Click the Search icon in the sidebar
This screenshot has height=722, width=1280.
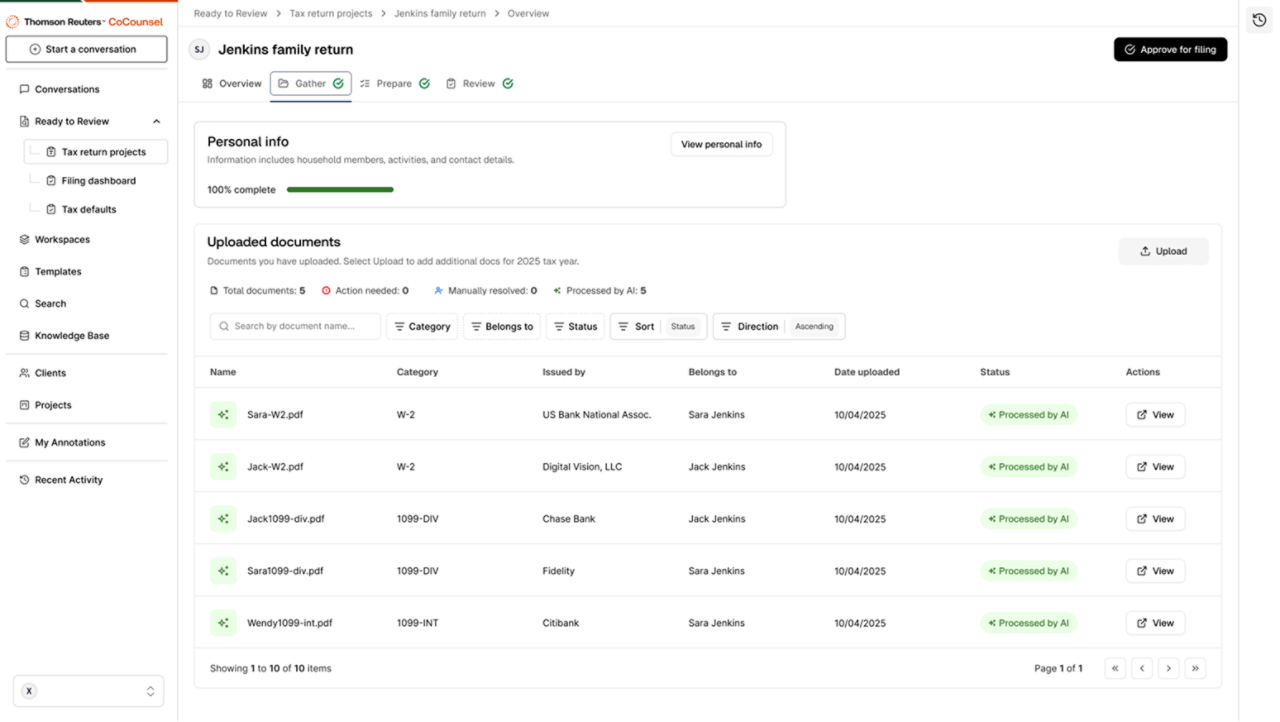[x=23, y=303]
